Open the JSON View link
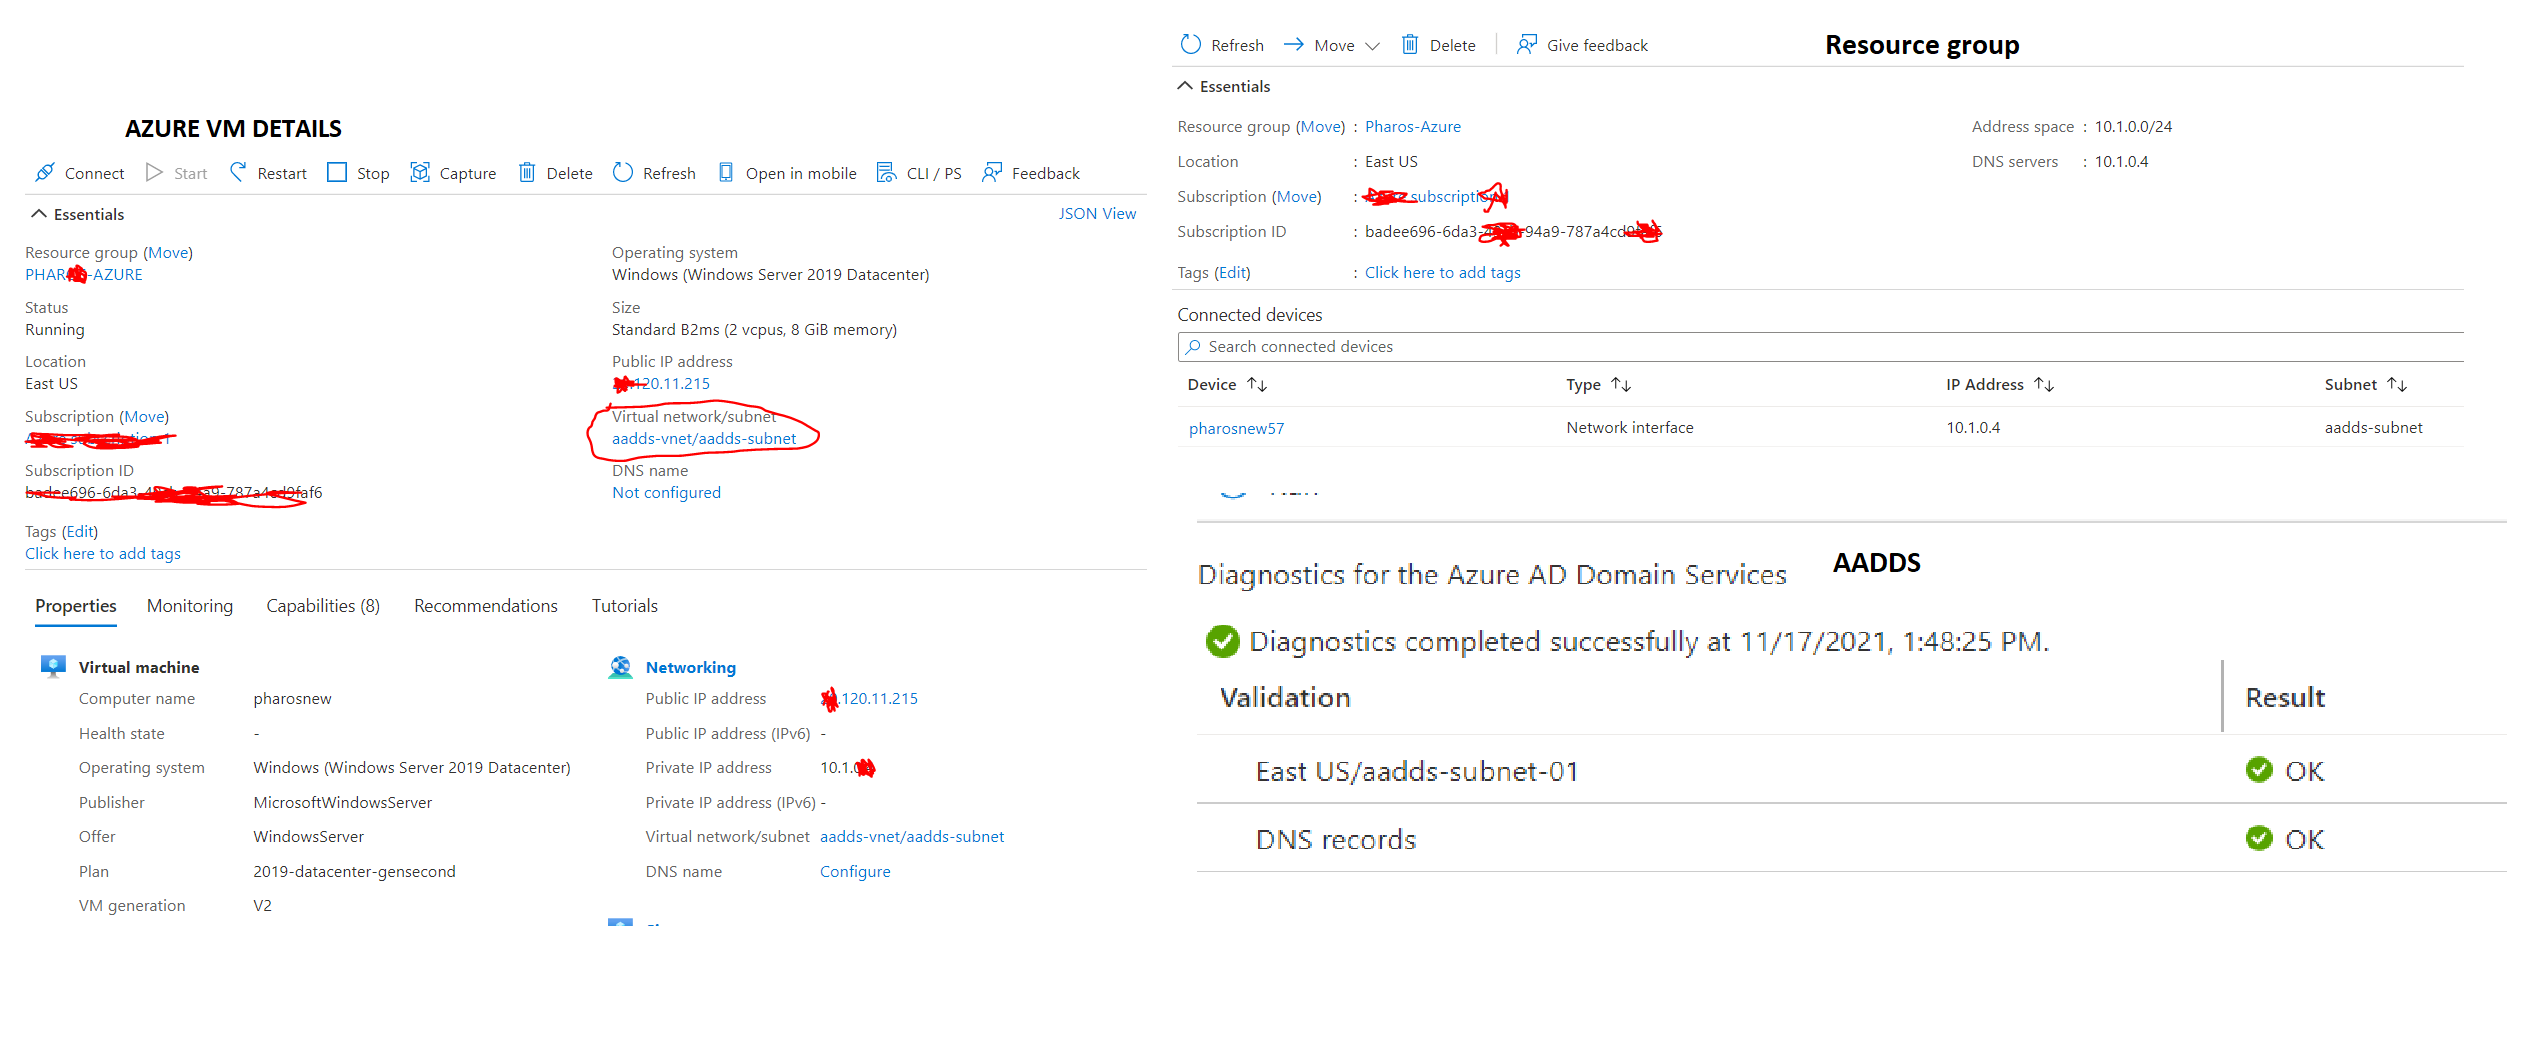 coord(1097,214)
